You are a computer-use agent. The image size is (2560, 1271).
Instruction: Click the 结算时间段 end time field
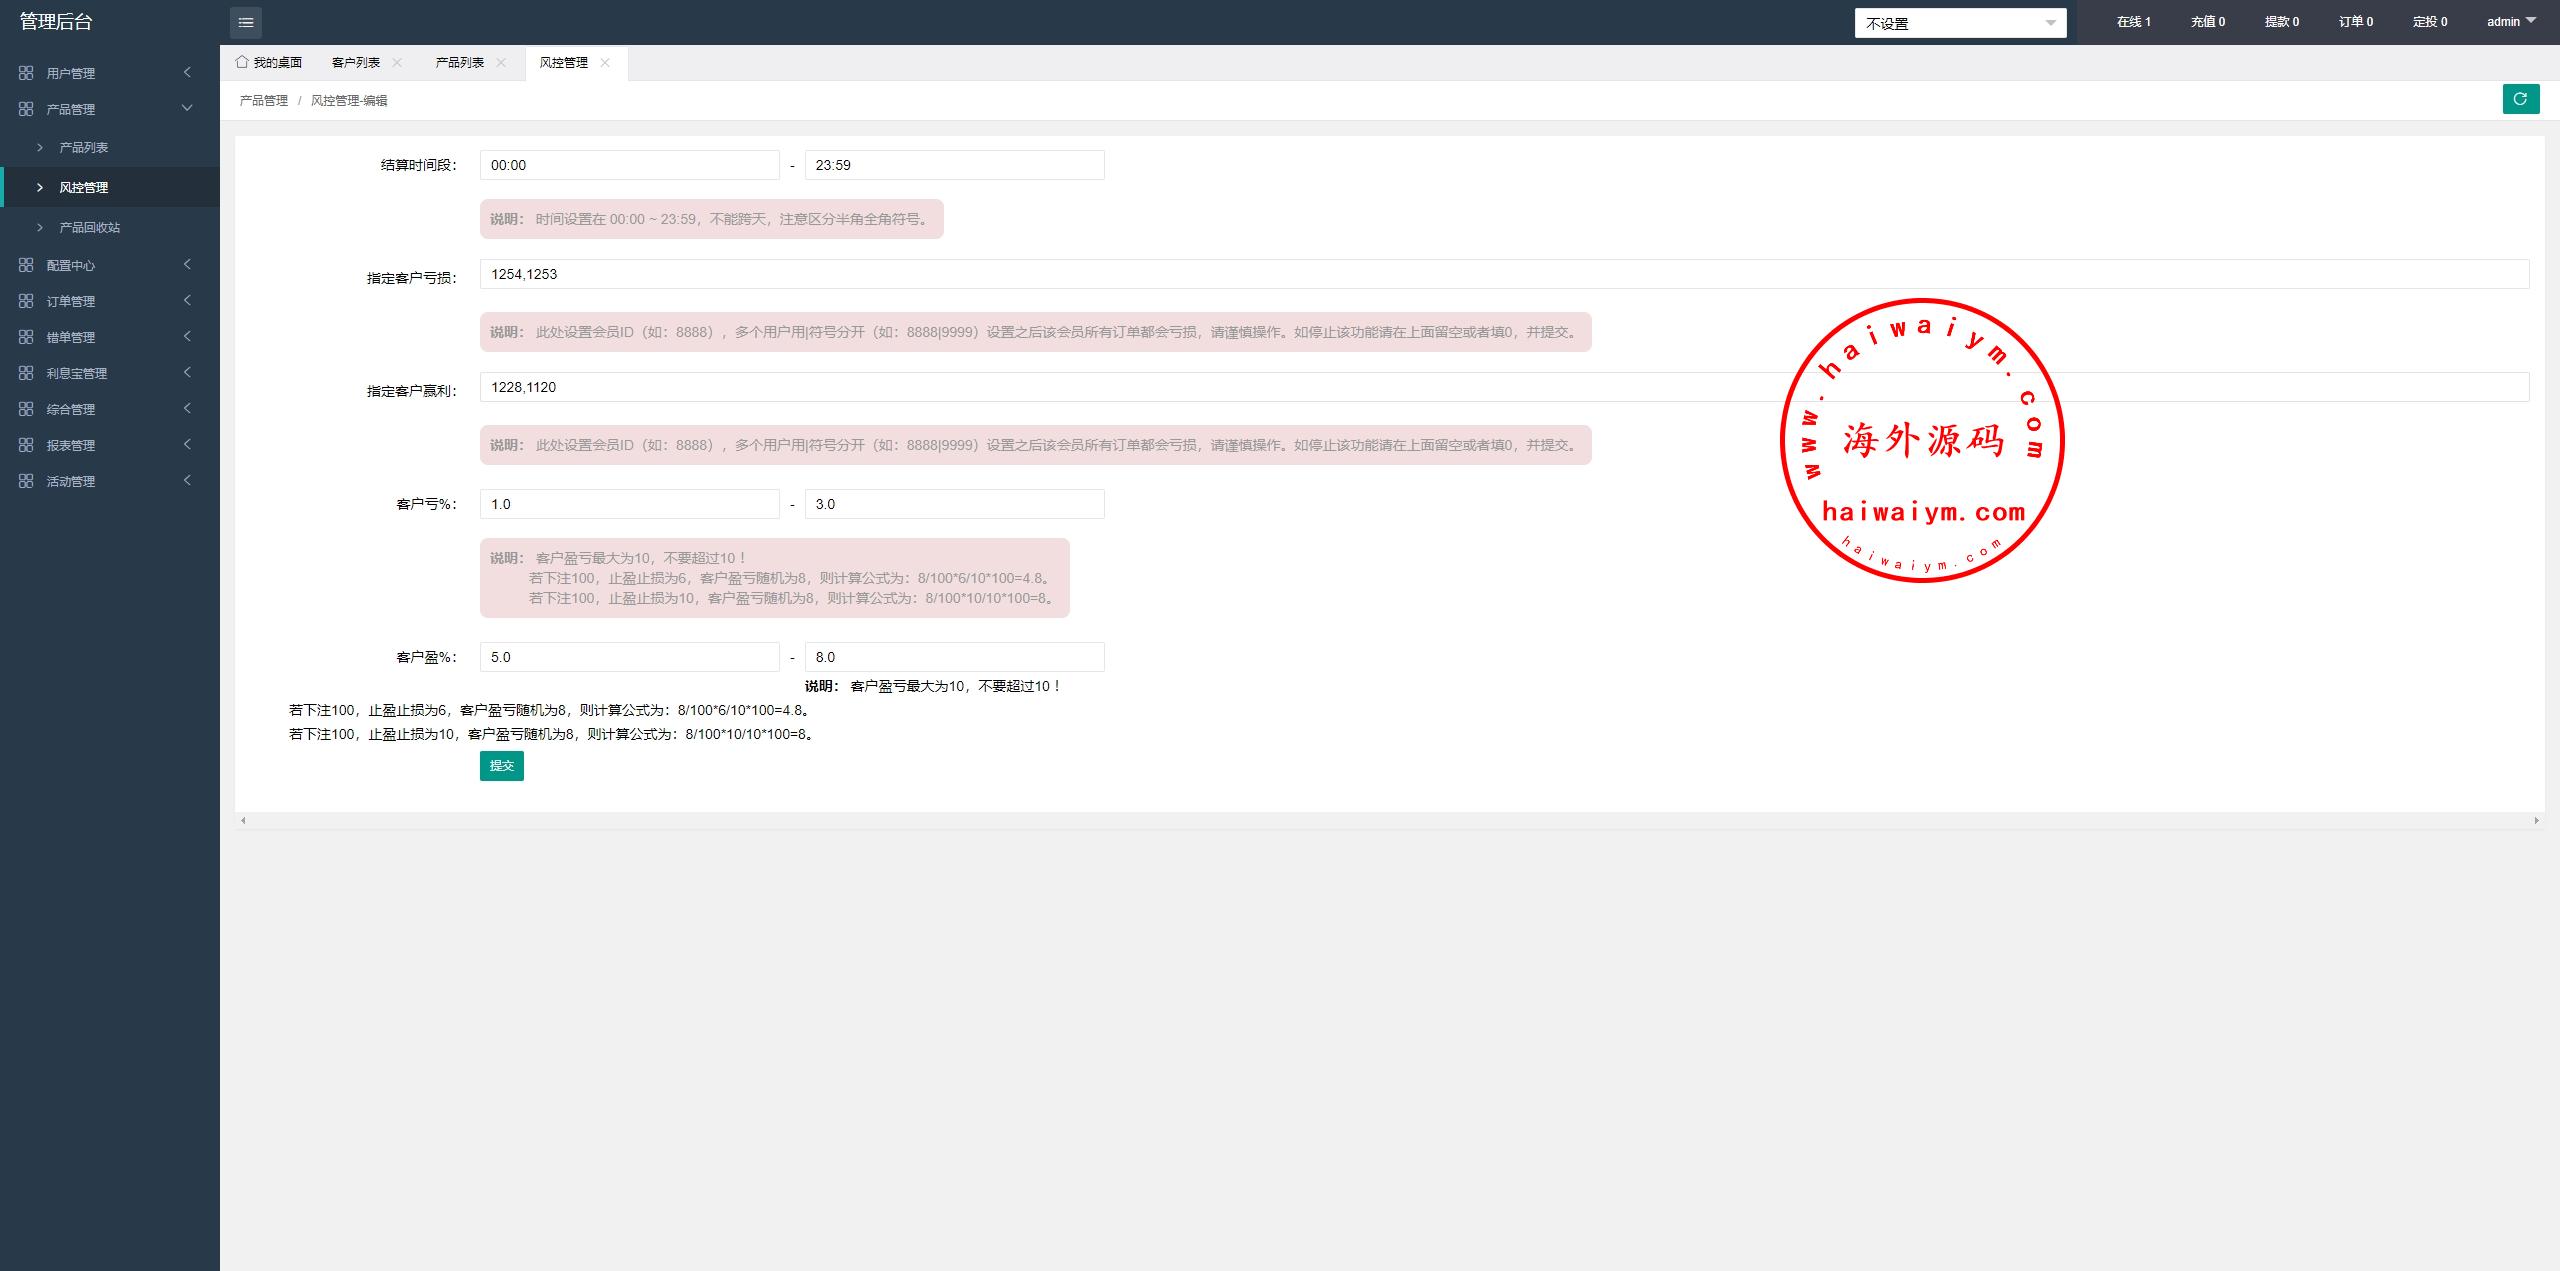click(954, 165)
